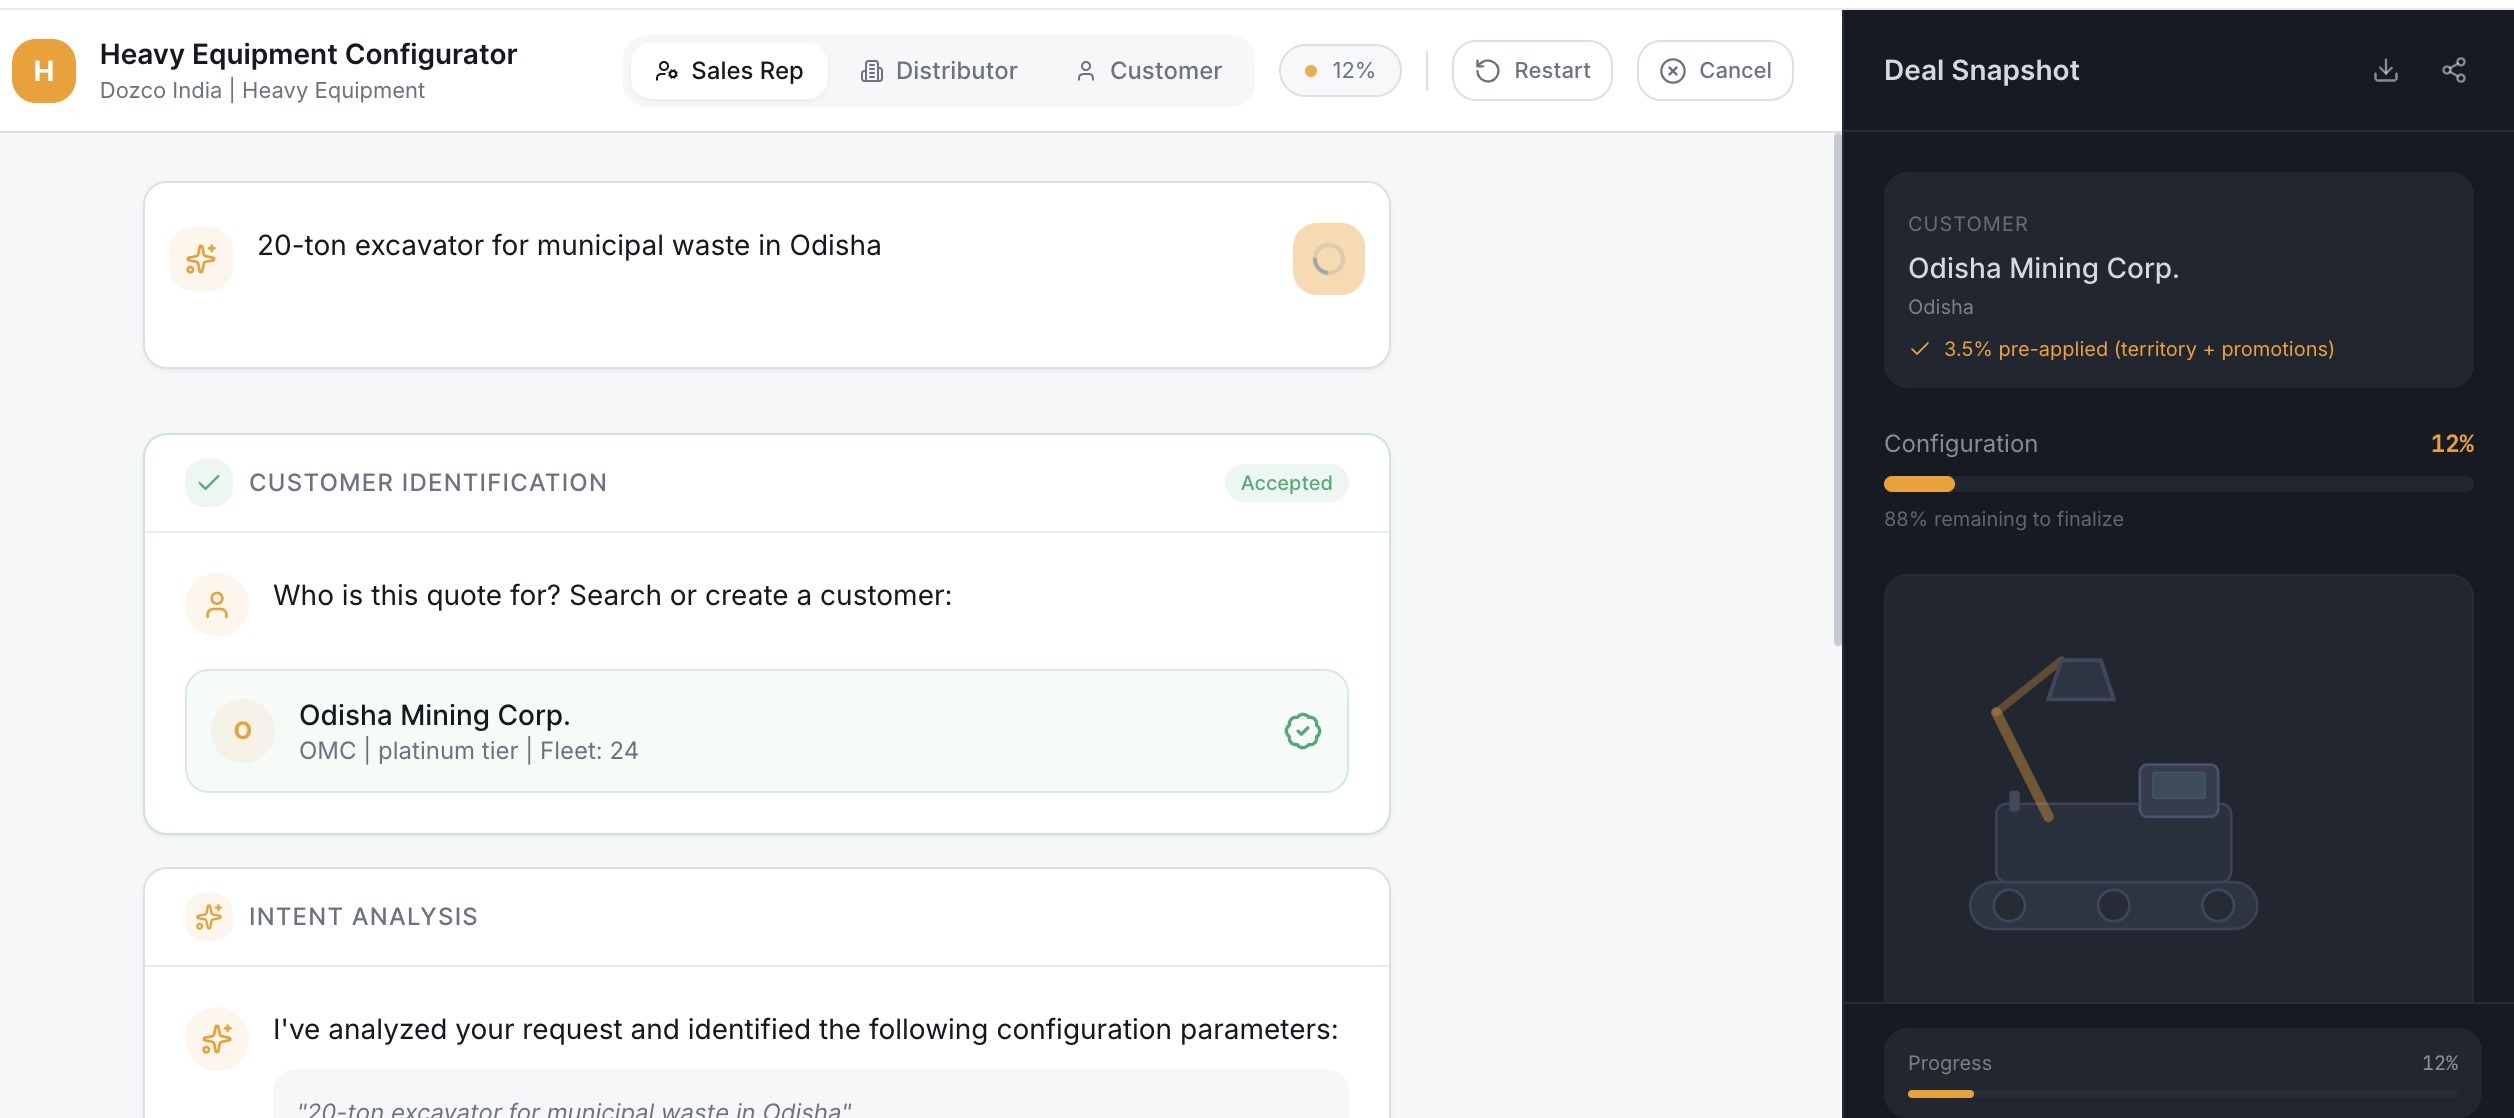
Task: Click the verified badge on Odisha Mining Corp
Action: [x=1301, y=731]
